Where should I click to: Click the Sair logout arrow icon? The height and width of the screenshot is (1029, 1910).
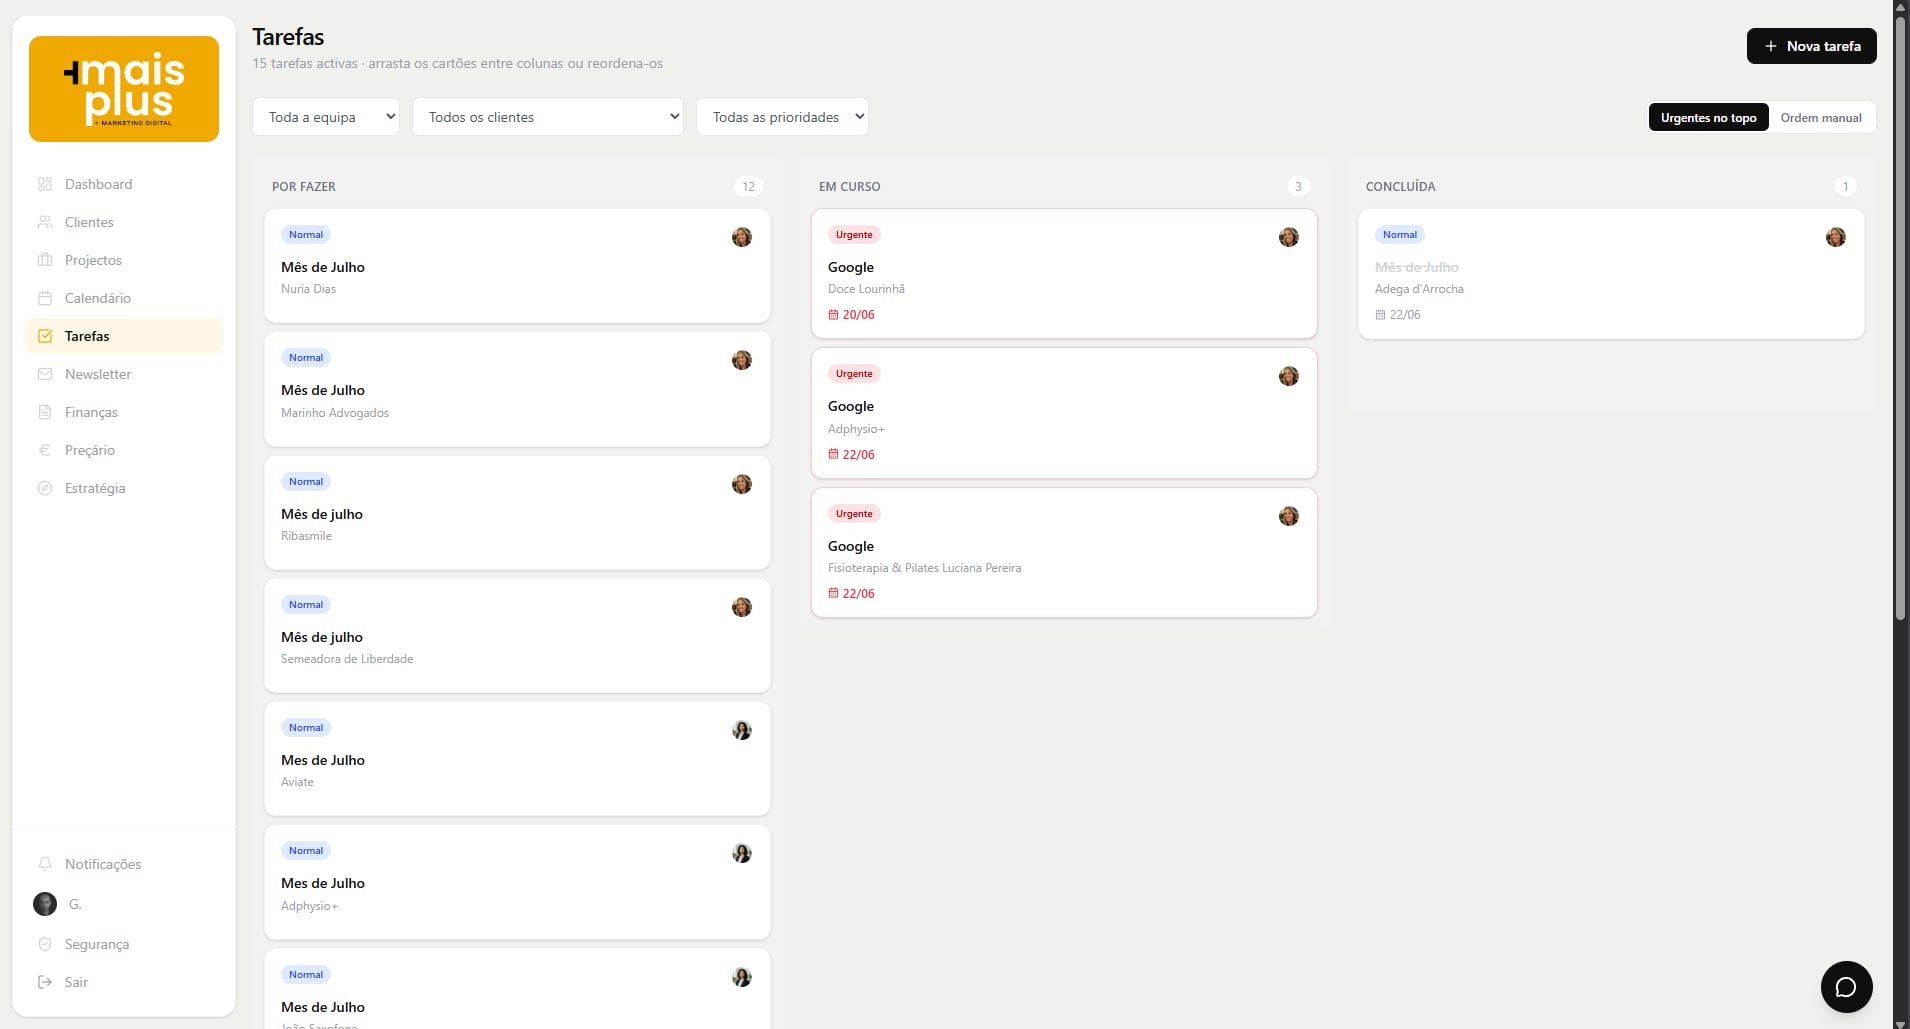(x=45, y=982)
